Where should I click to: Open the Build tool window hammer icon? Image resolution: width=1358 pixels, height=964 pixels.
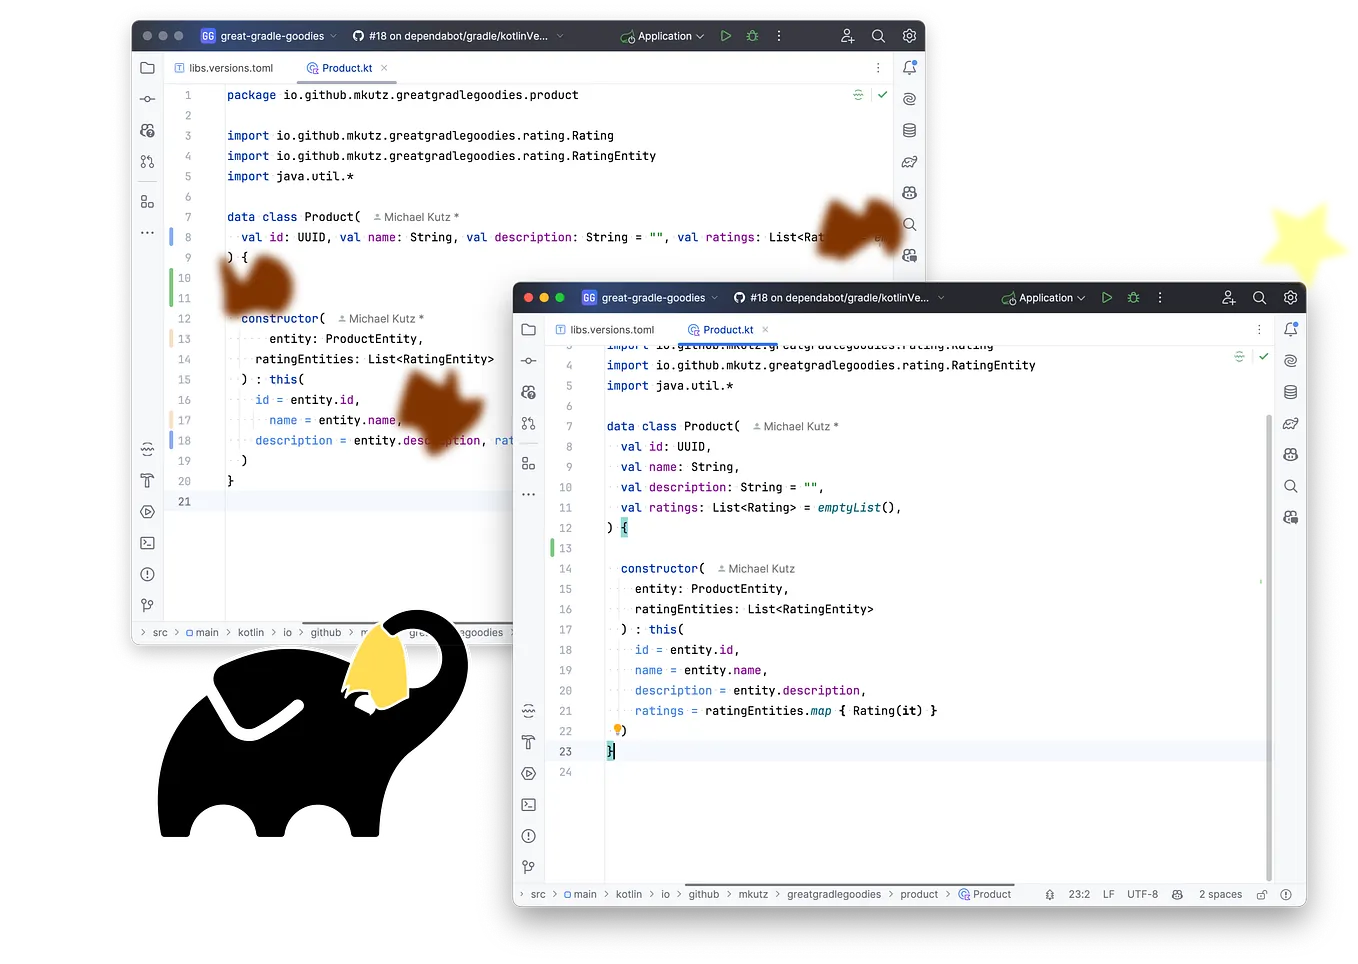tap(528, 743)
